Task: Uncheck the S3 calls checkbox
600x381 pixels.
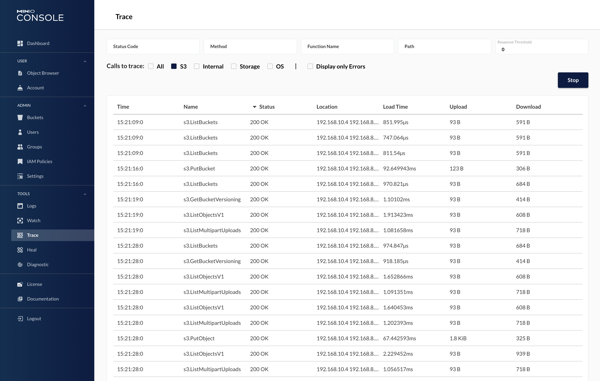Action: pos(174,66)
